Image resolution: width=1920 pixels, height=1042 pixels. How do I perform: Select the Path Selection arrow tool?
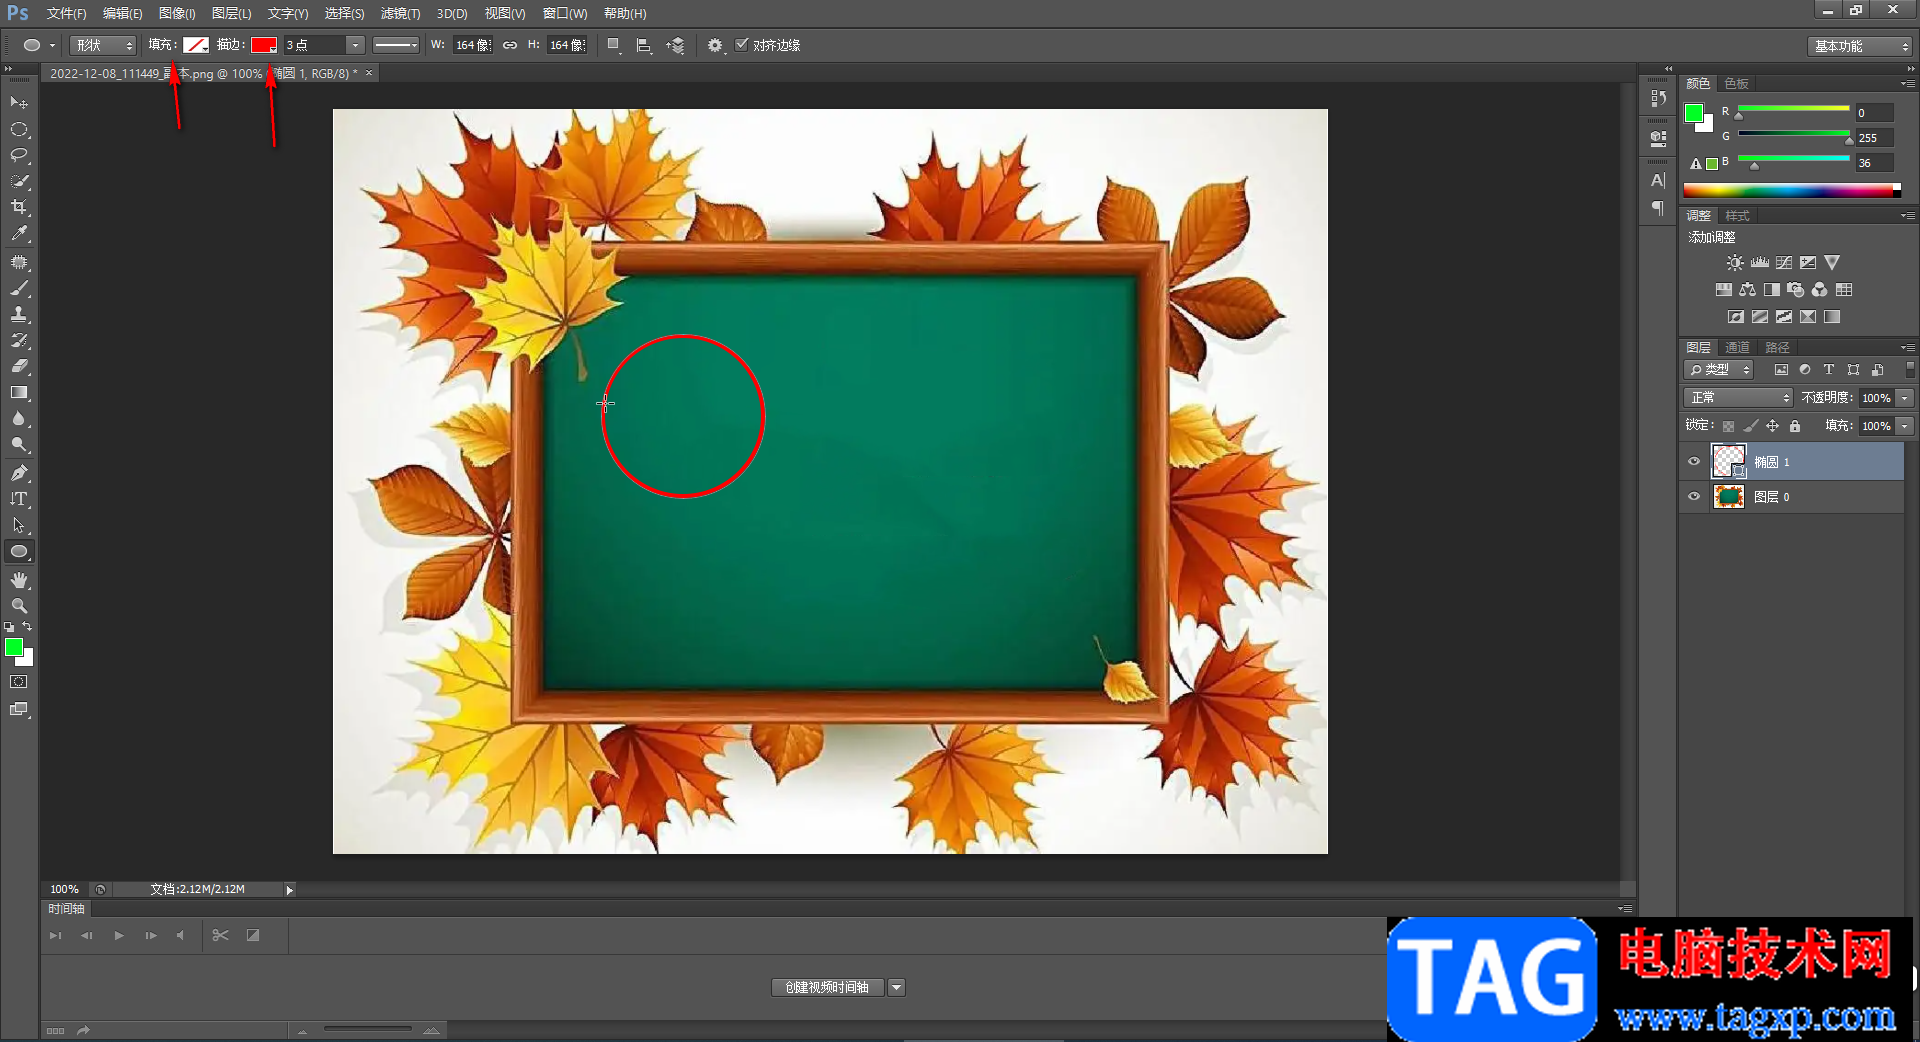point(19,525)
